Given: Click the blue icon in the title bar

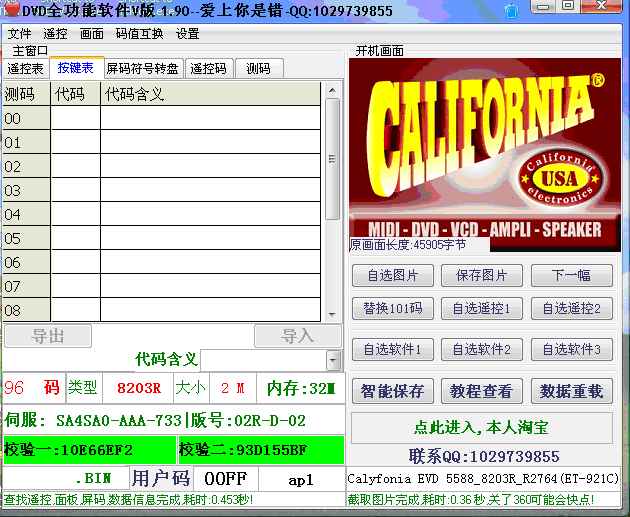Looking at the screenshot, I should (x=511, y=10).
